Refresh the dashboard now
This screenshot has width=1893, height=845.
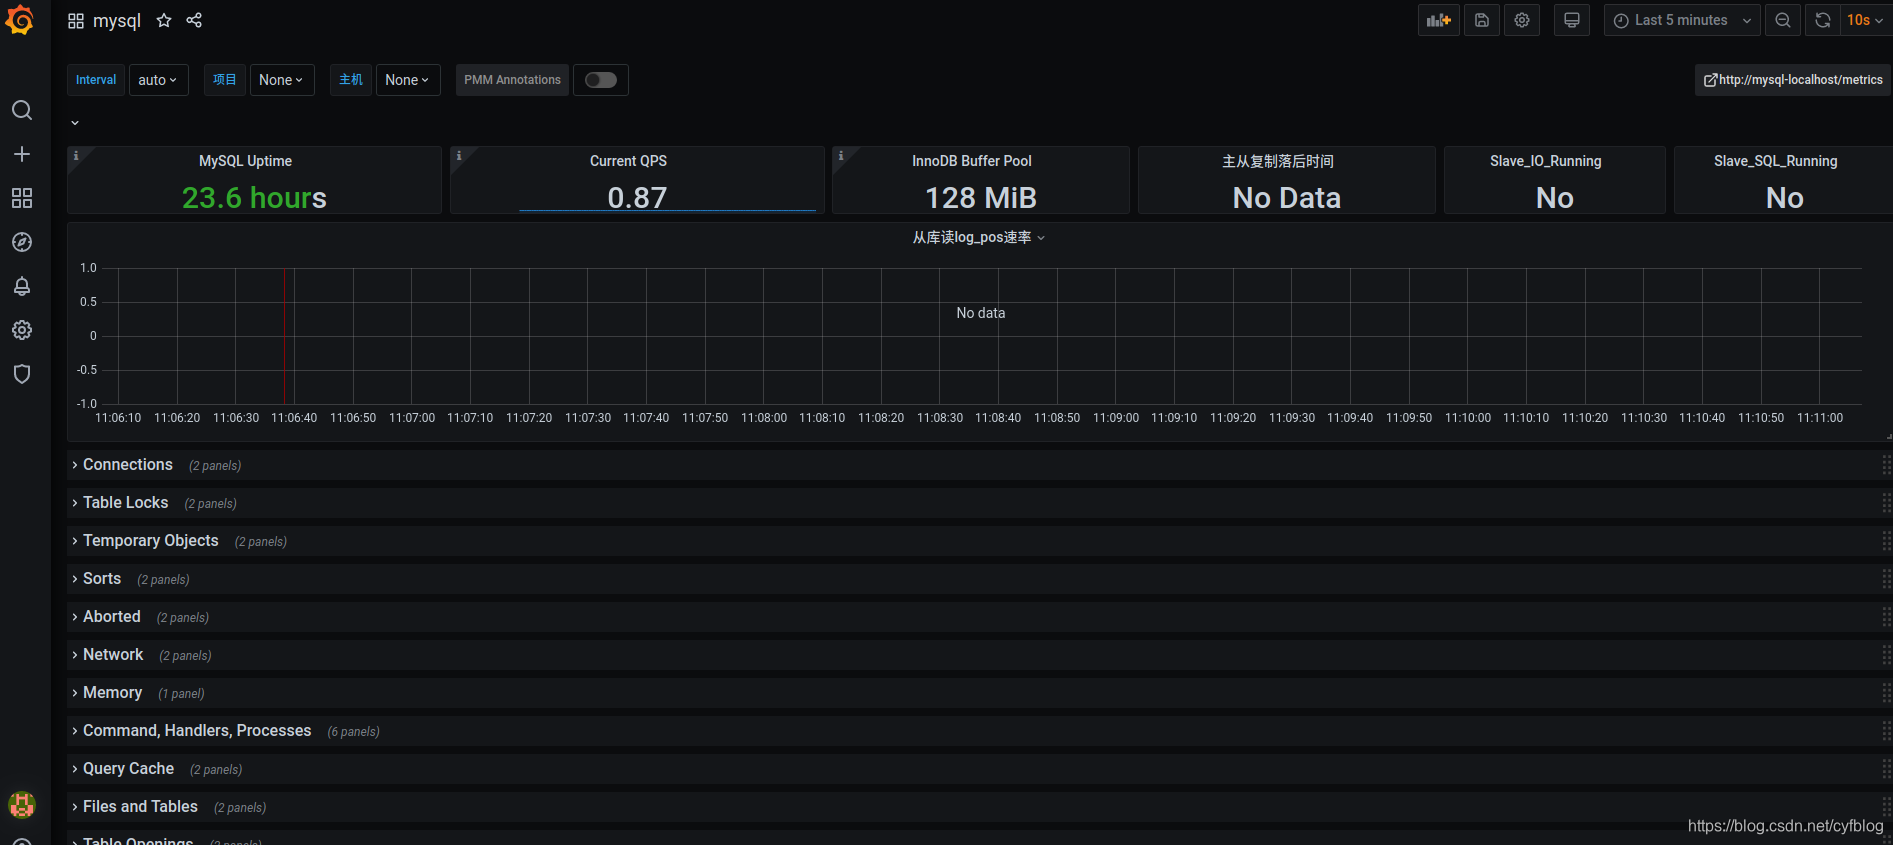click(x=1823, y=20)
